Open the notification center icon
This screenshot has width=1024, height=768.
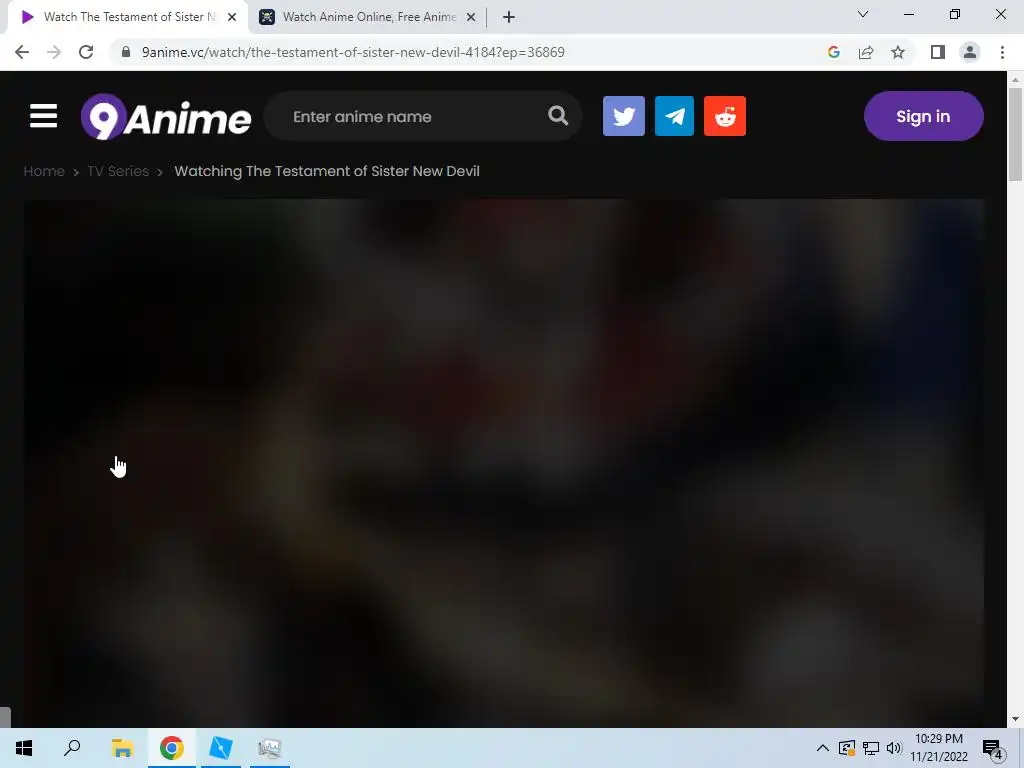point(993,748)
